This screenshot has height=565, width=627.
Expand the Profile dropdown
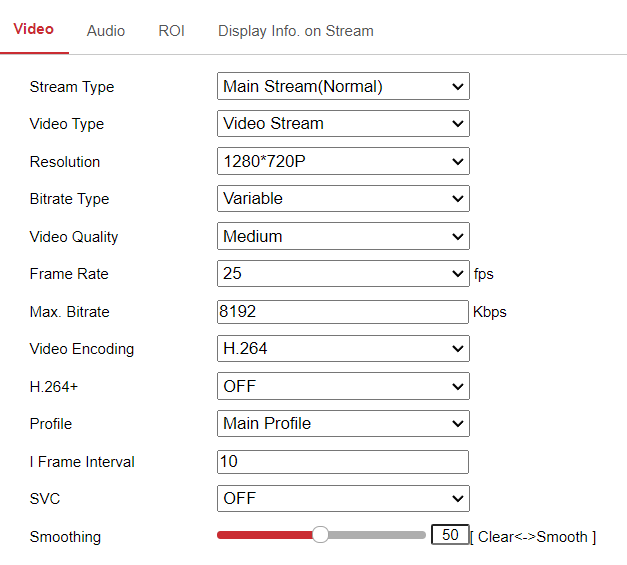click(x=343, y=423)
